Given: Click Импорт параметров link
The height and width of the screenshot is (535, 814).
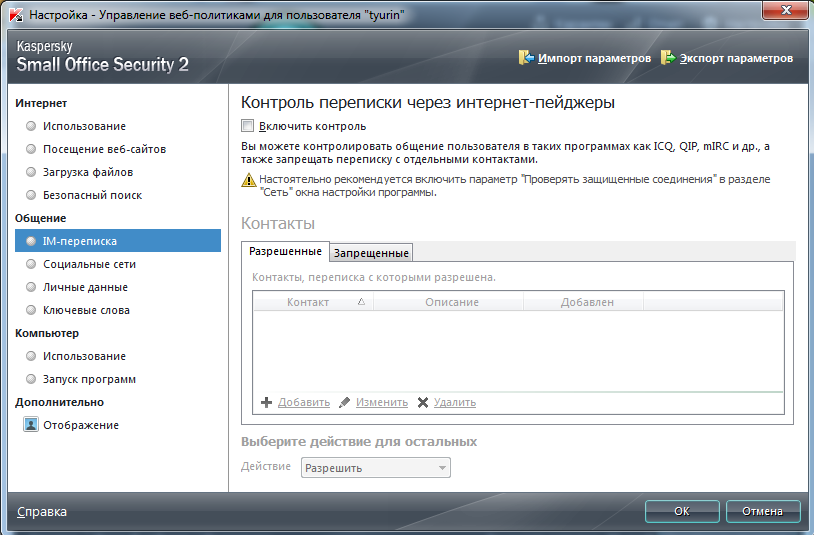Looking at the screenshot, I should pos(594,58).
